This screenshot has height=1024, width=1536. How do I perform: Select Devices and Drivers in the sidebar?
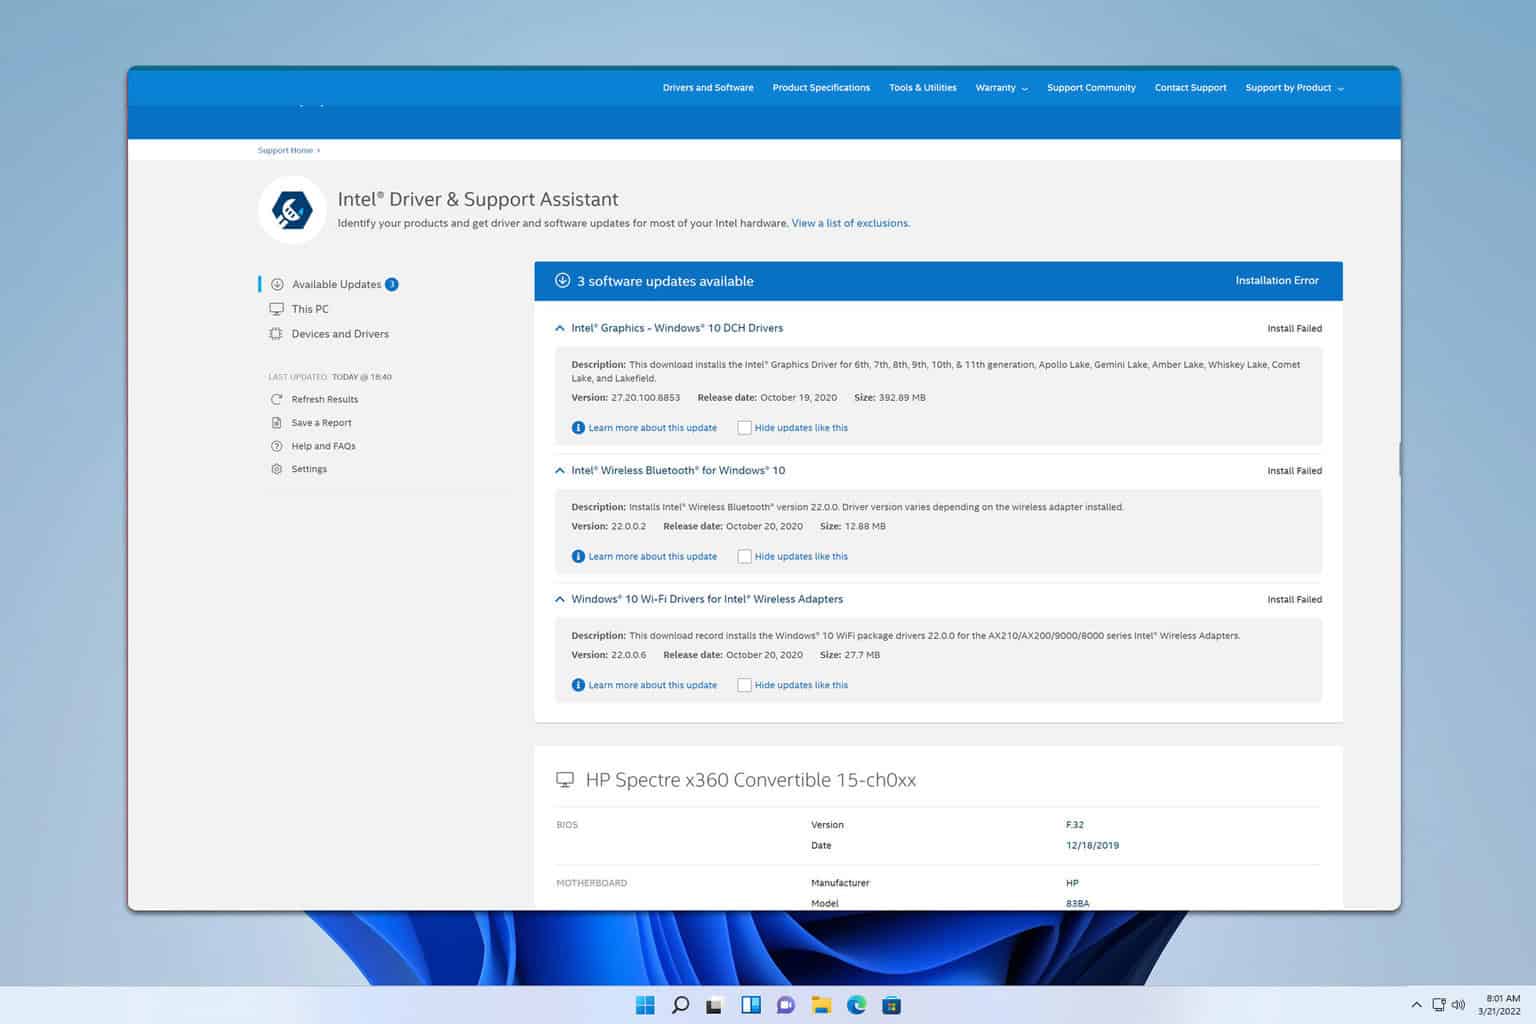coord(340,334)
